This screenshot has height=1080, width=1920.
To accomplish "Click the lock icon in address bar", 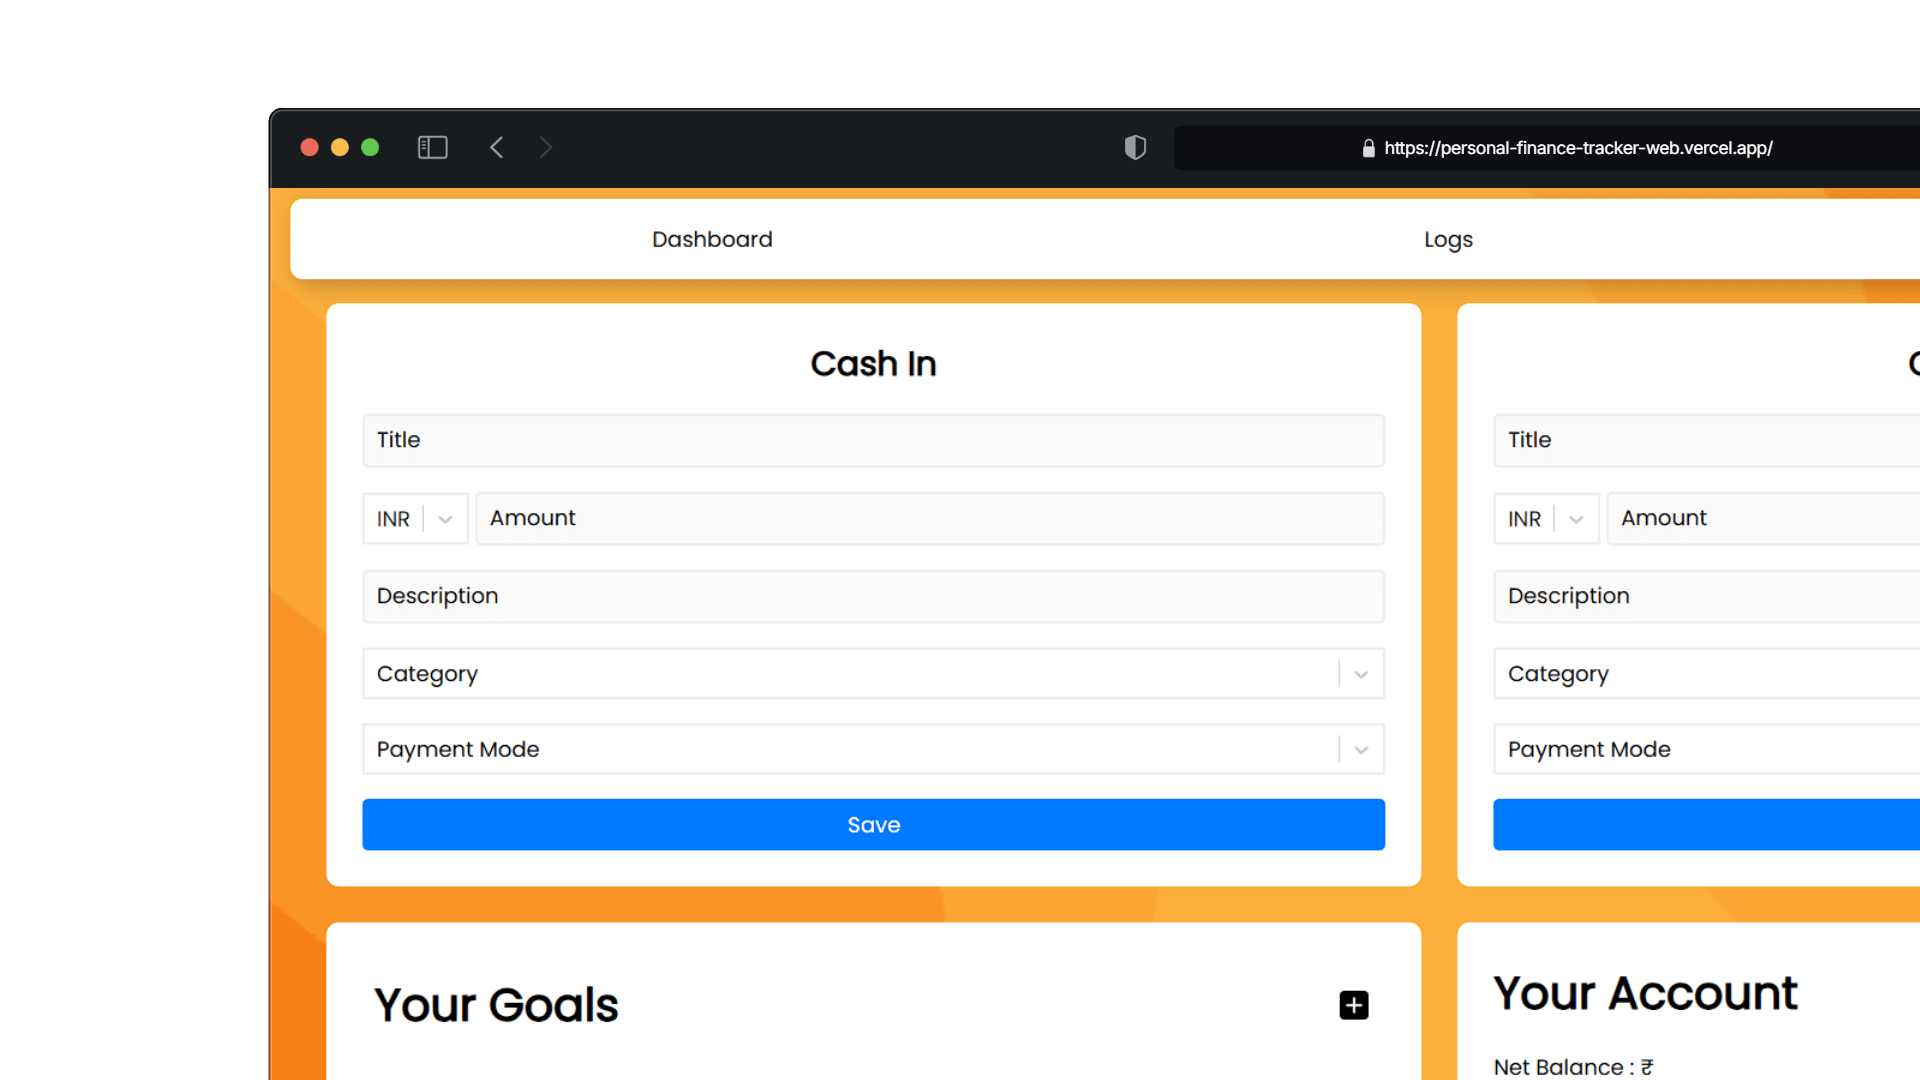I will (x=1368, y=149).
